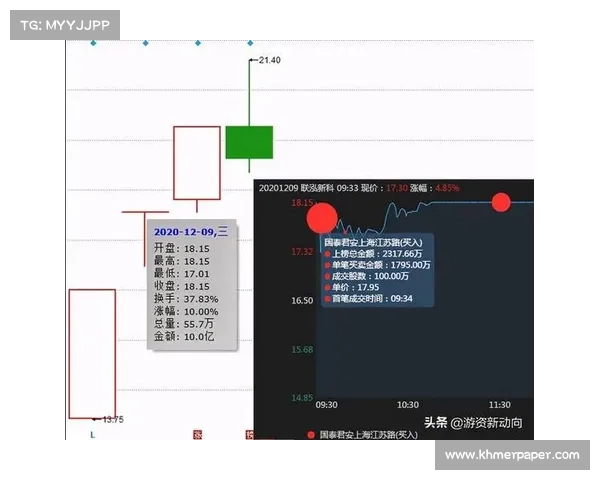The image size is (600, 480).
Task: Click the blue diamond marker above the green candlestick
Action: click(x=250, y=43)
